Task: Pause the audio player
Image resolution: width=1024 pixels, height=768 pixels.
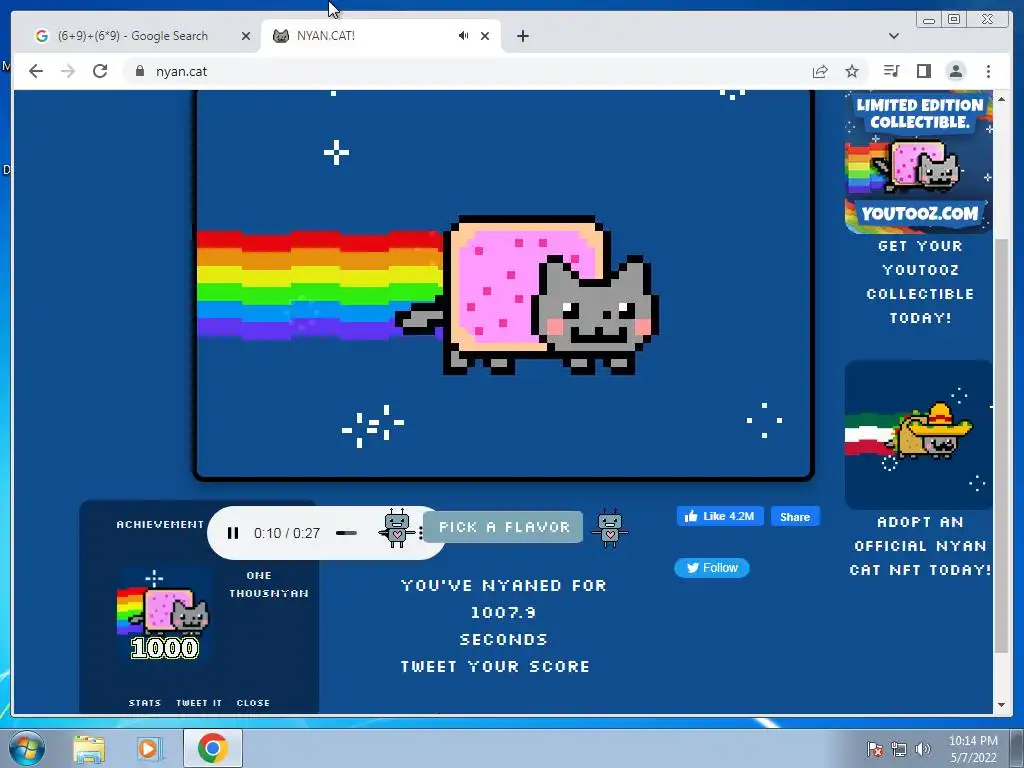Action: pos(232,533)
